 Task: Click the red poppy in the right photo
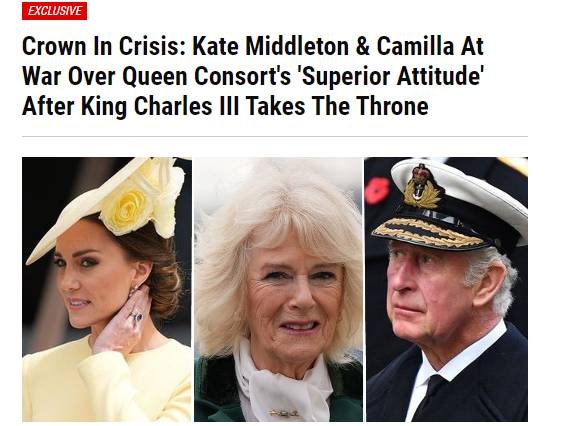pyautogui.click(x=377, y=191)
